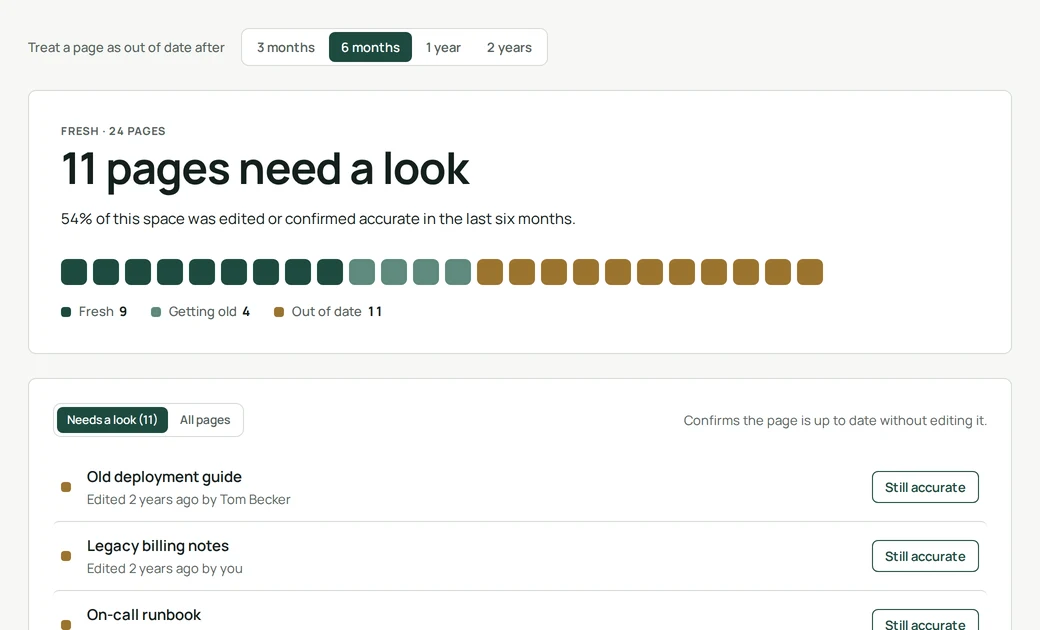The image size is (1040, 630).
Task: Click the amber dot beside Old deployment guide
Action: (x=66, y=487)
